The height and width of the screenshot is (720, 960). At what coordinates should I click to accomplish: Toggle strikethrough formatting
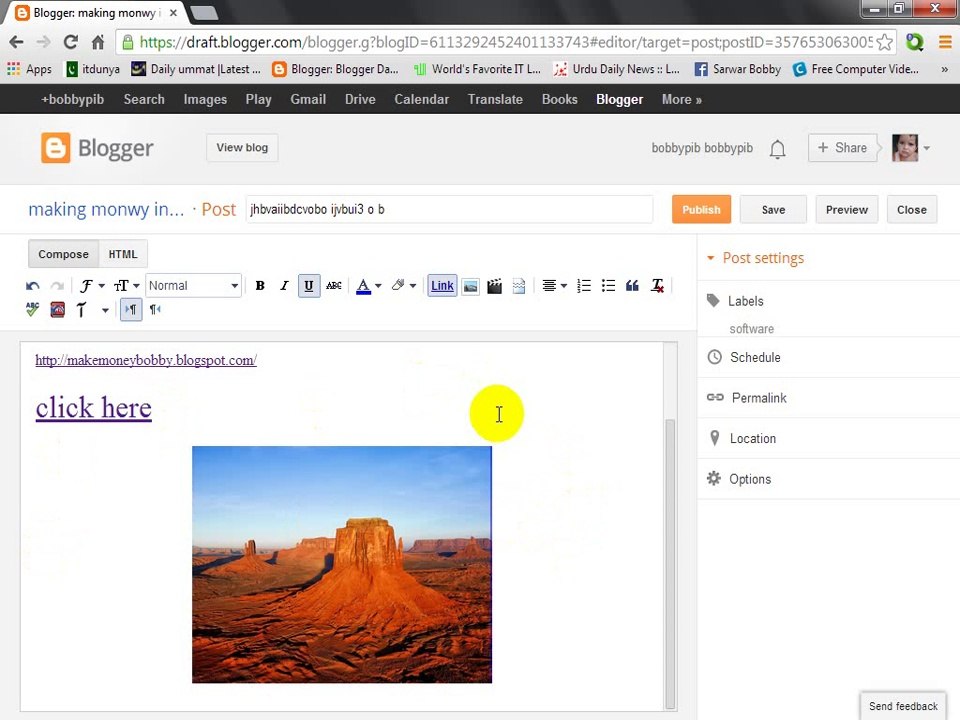pos(334,286)
